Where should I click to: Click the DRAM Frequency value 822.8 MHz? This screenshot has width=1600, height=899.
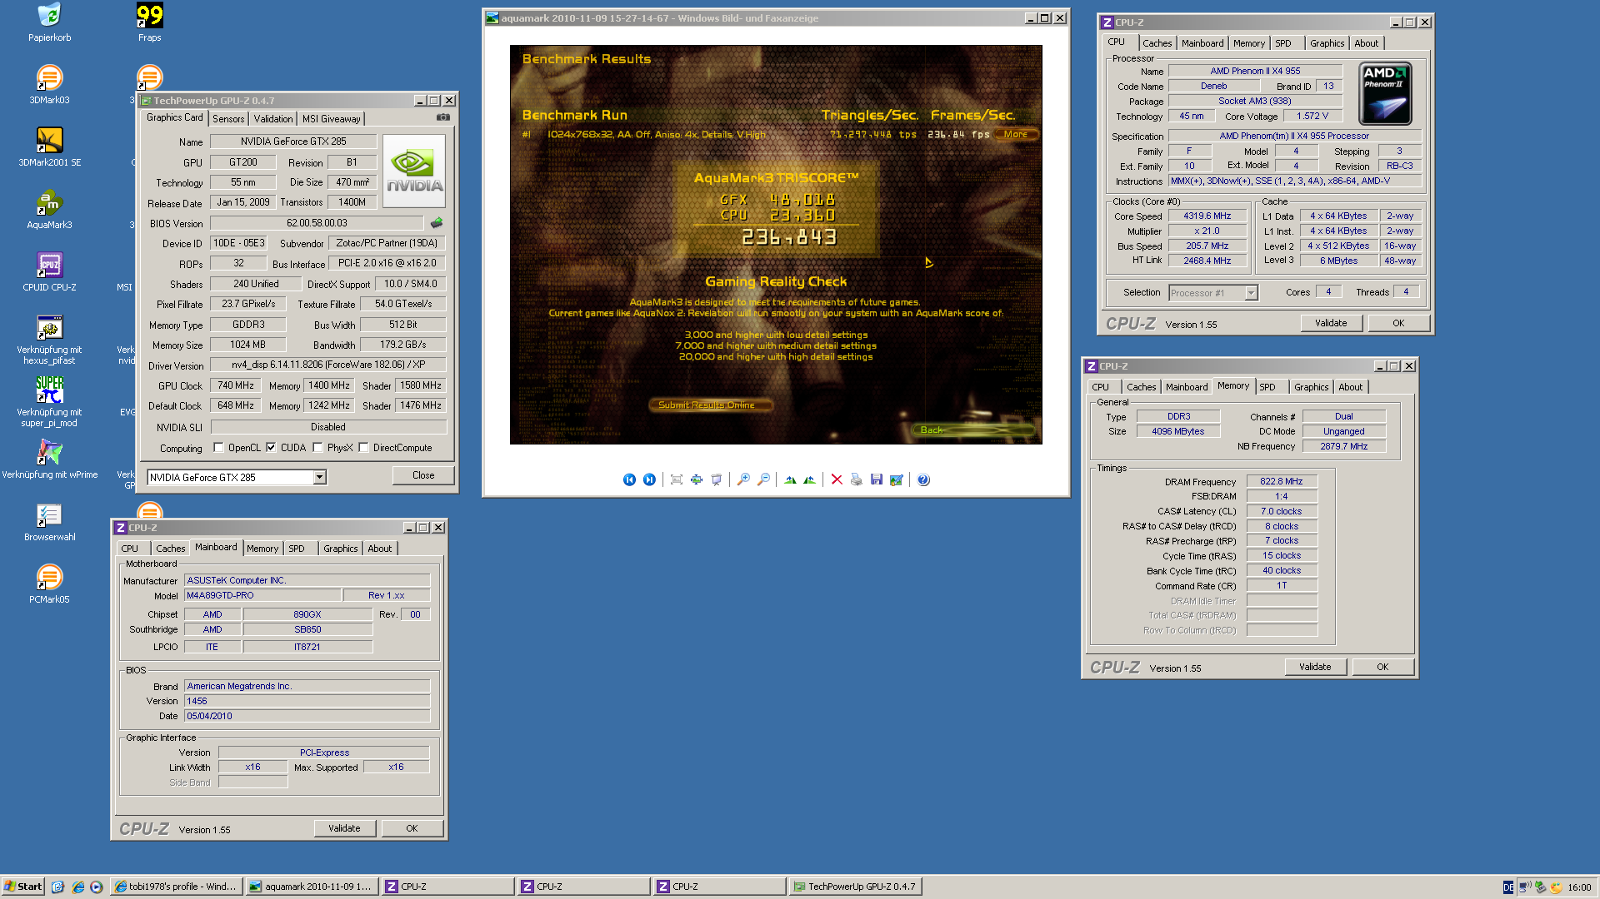click(x=1281, y=482)
